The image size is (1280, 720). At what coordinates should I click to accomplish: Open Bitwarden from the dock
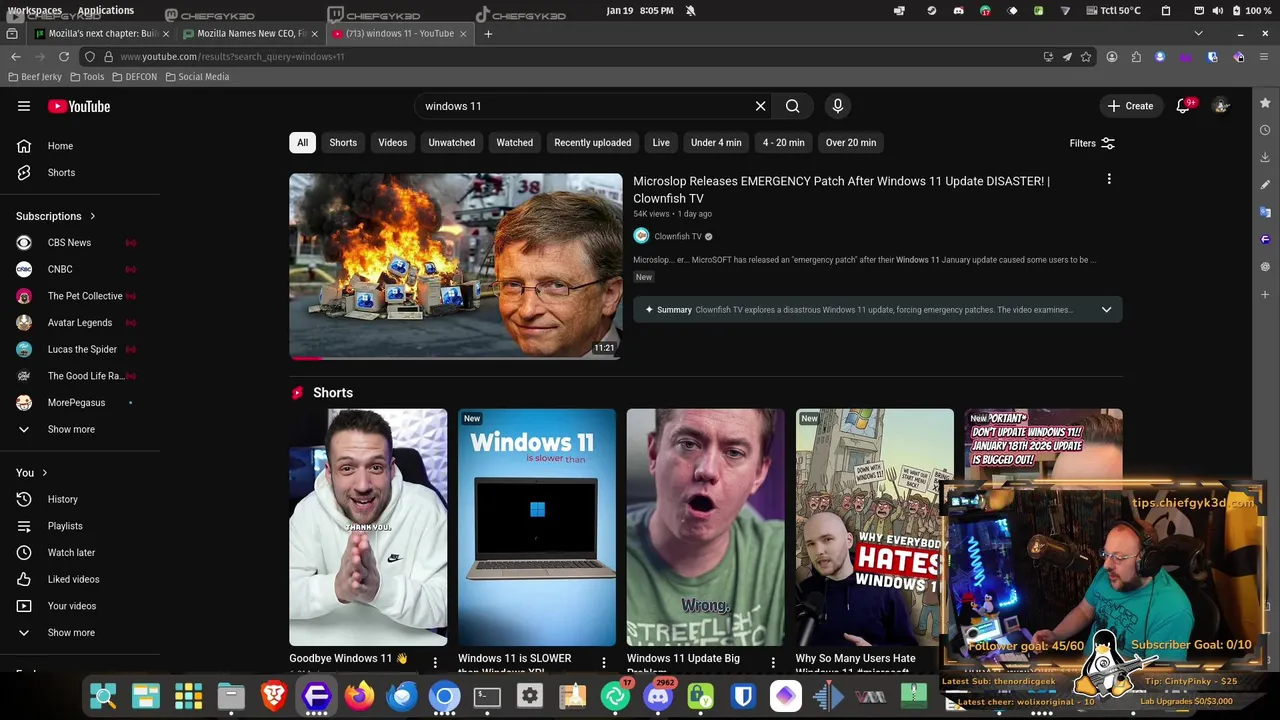[x=743, y=696]
